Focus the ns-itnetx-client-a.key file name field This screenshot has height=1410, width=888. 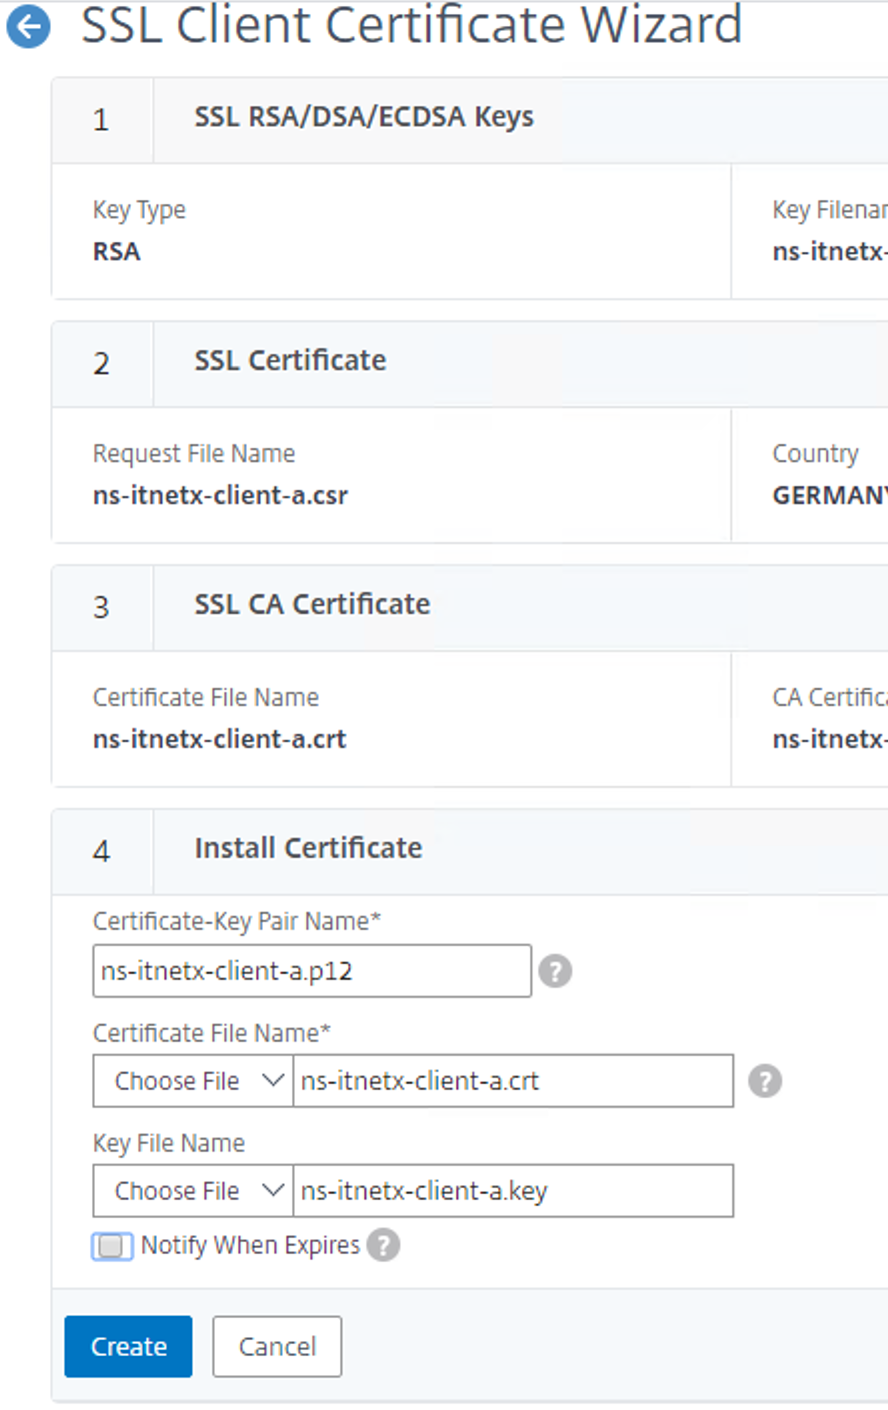[x=513, y=1191]
